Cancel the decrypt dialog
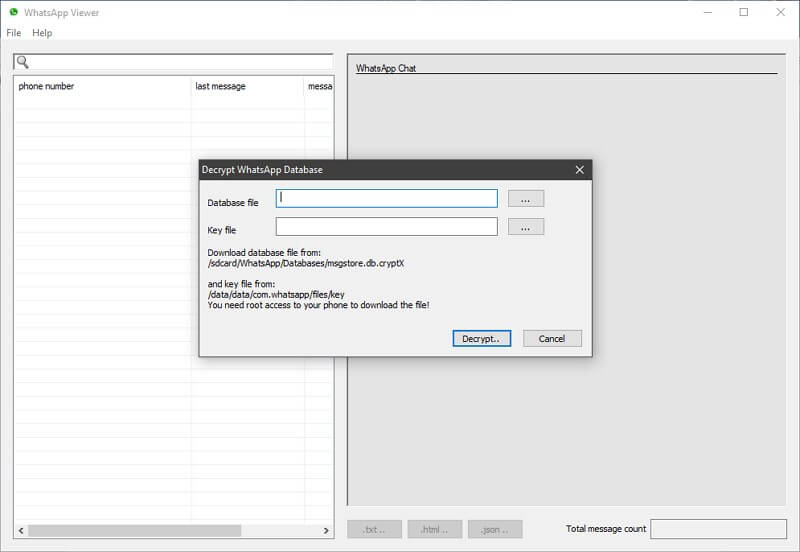This screenshot has width=800, height=552. 552,338
